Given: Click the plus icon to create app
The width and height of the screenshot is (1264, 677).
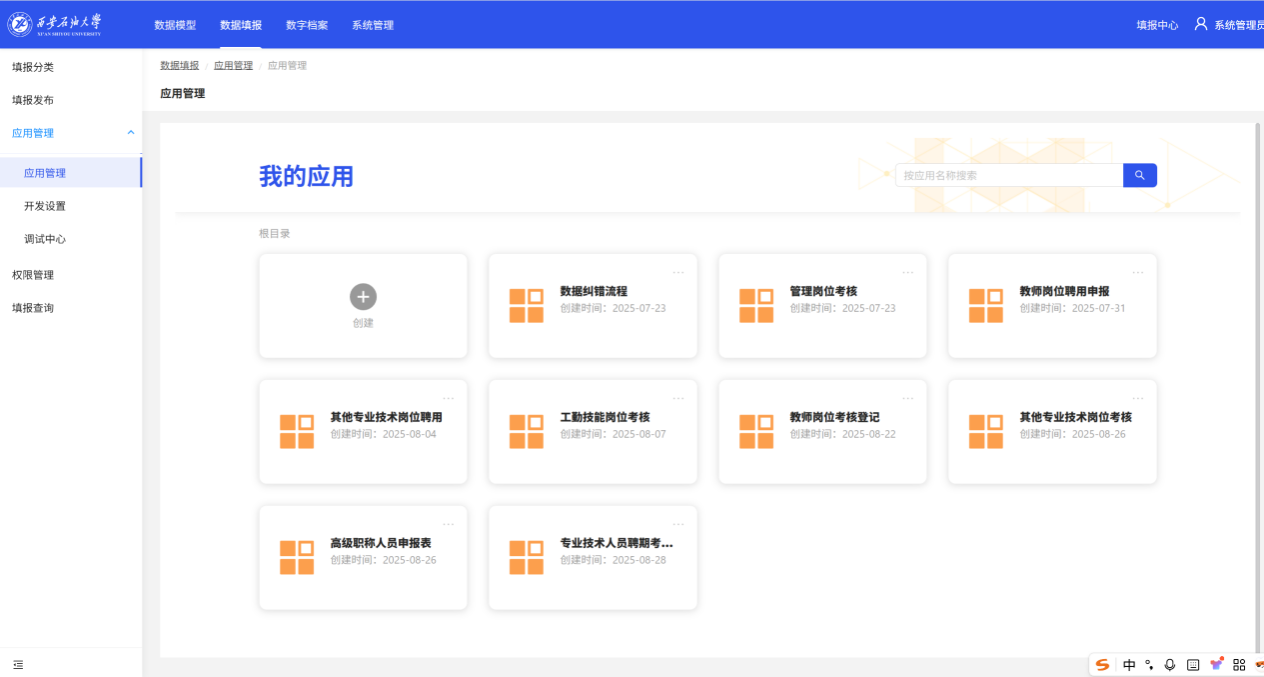Looking at the screenshot, I should pyautogui.click(x=363, y=296).
